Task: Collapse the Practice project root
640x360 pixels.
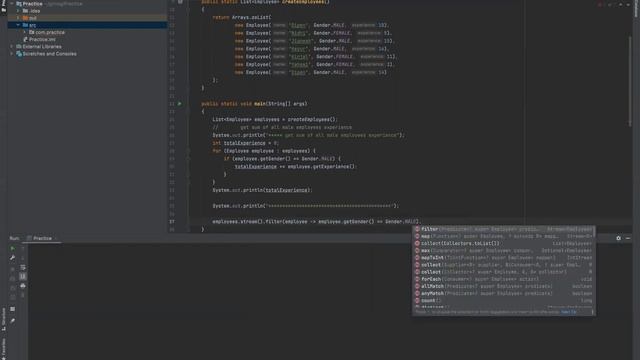Action: pos(12,4)
